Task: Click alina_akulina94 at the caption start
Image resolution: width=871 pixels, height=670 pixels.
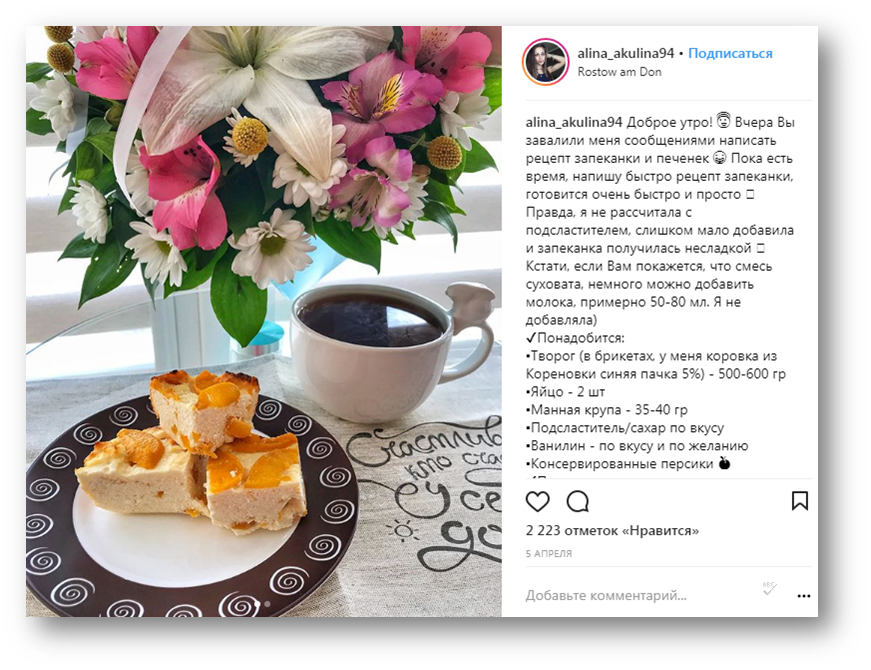Action: [x=574, y=122]
